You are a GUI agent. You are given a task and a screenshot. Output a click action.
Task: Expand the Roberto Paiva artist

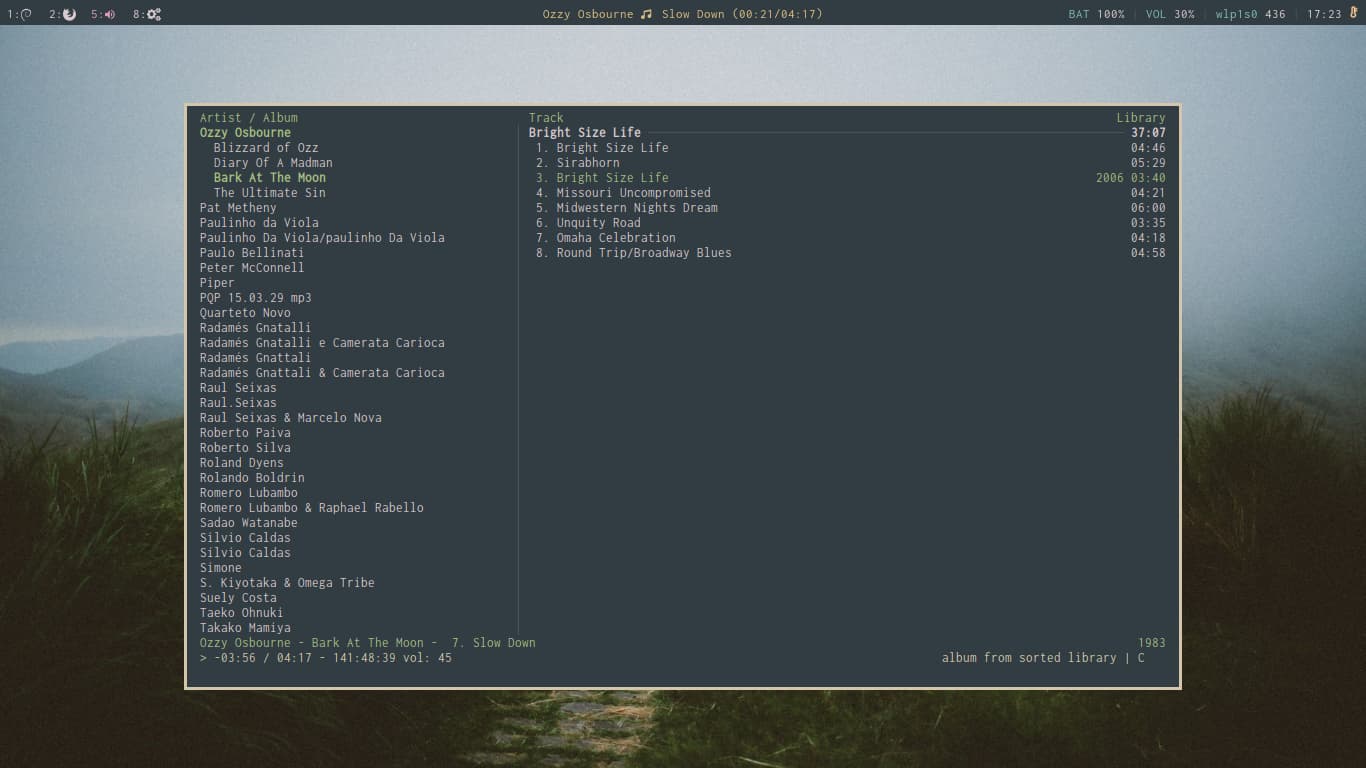245,432
